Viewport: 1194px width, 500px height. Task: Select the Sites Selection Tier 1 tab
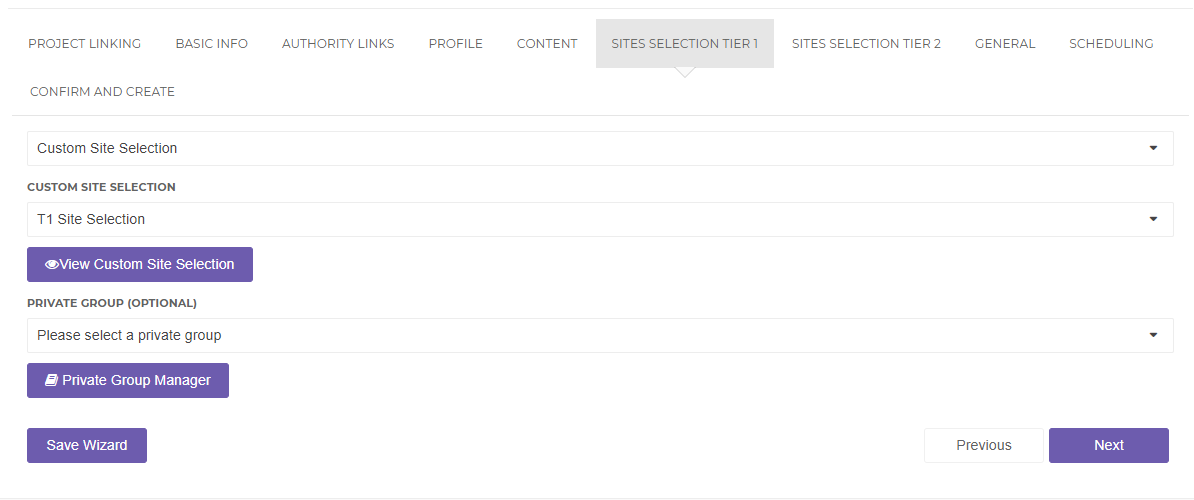685,44
